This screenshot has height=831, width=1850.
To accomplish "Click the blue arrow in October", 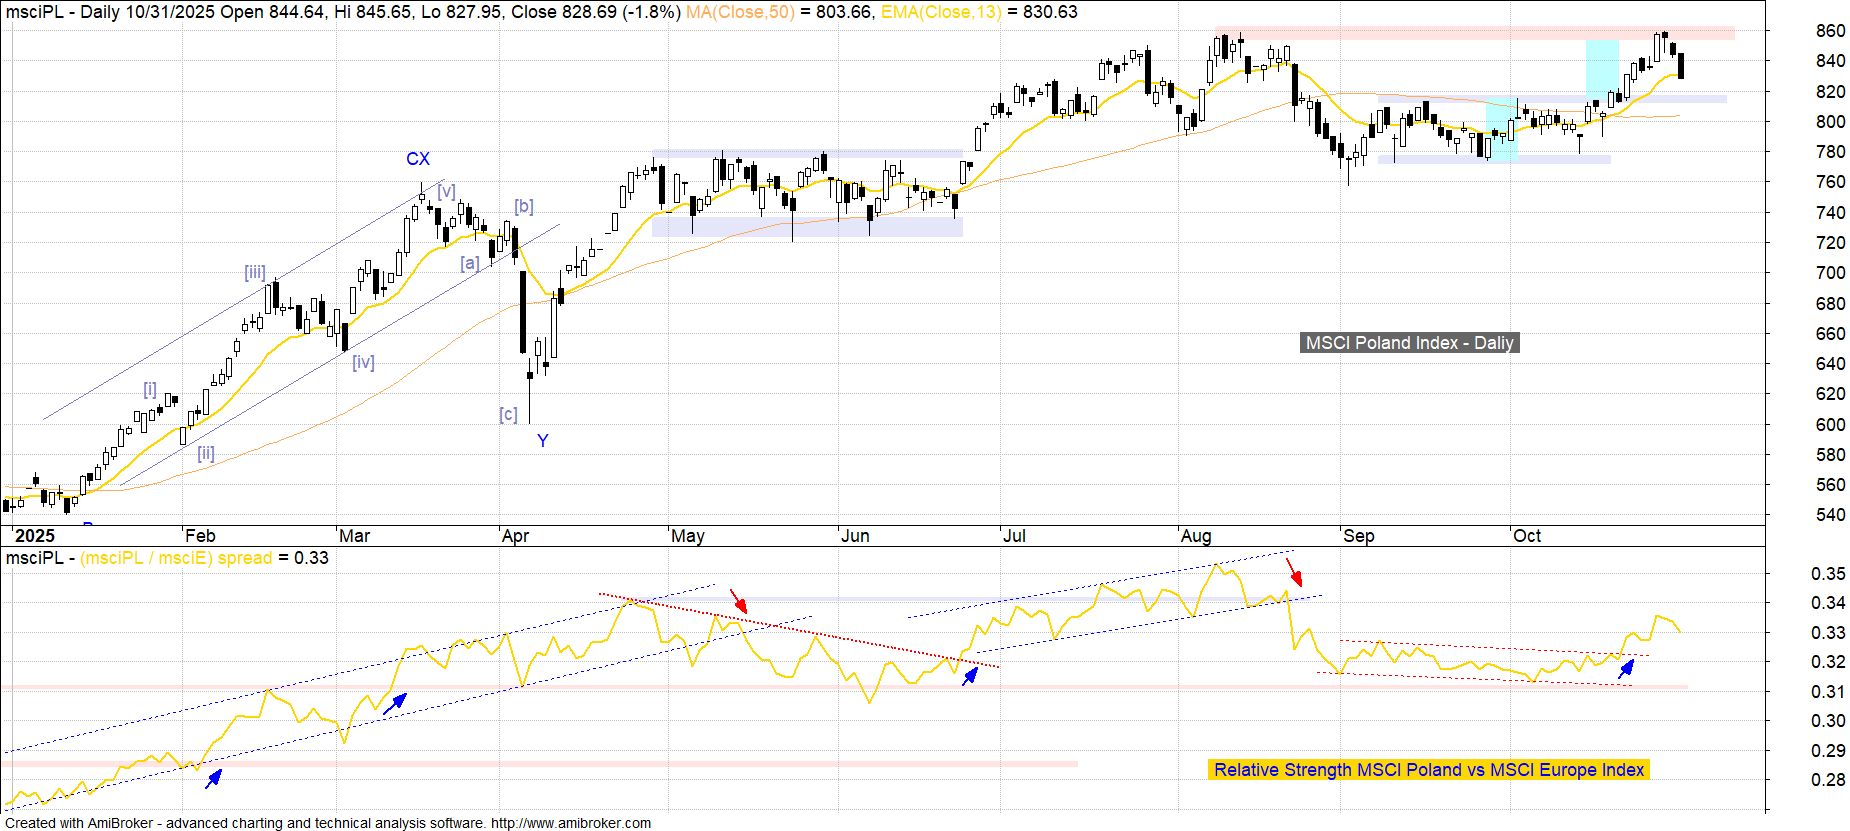I will [1626, 669].
